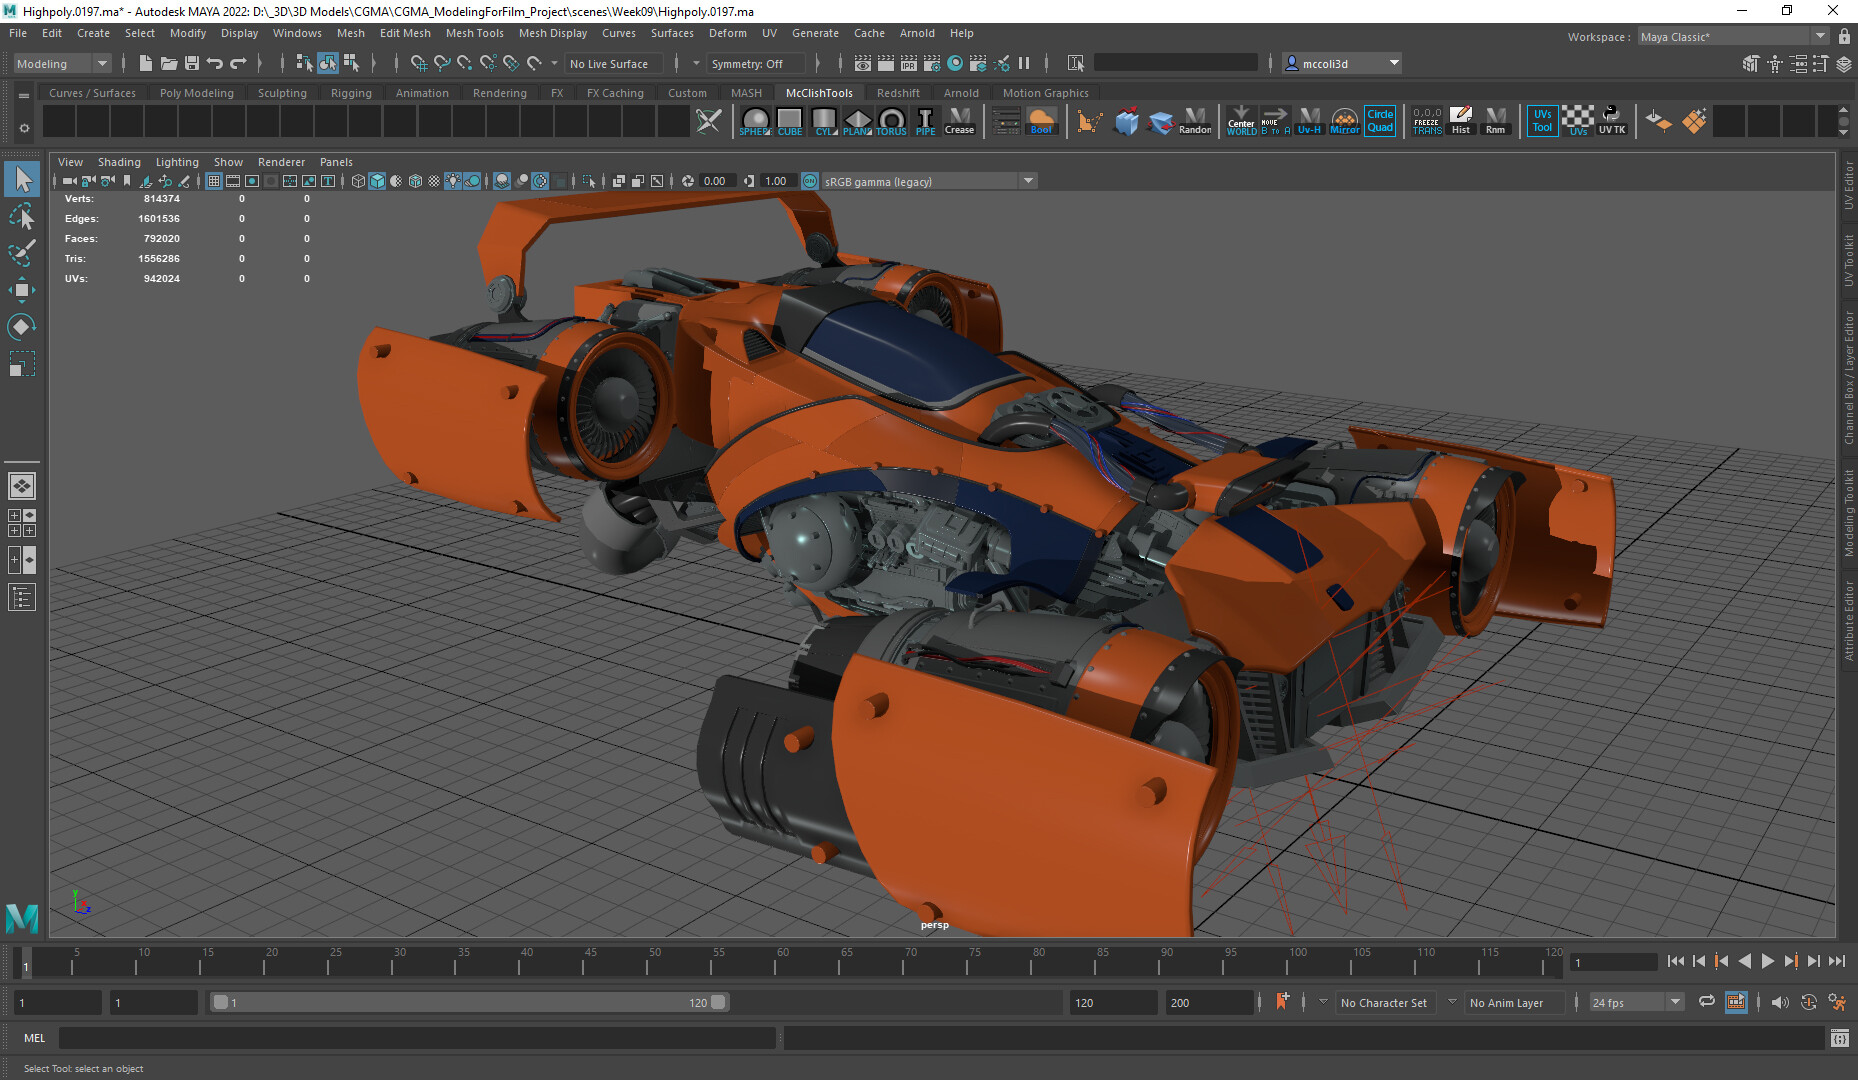Screen dimensions: 1858x1080
Task: Open the Mesh Tools menu
Action: 474,33
